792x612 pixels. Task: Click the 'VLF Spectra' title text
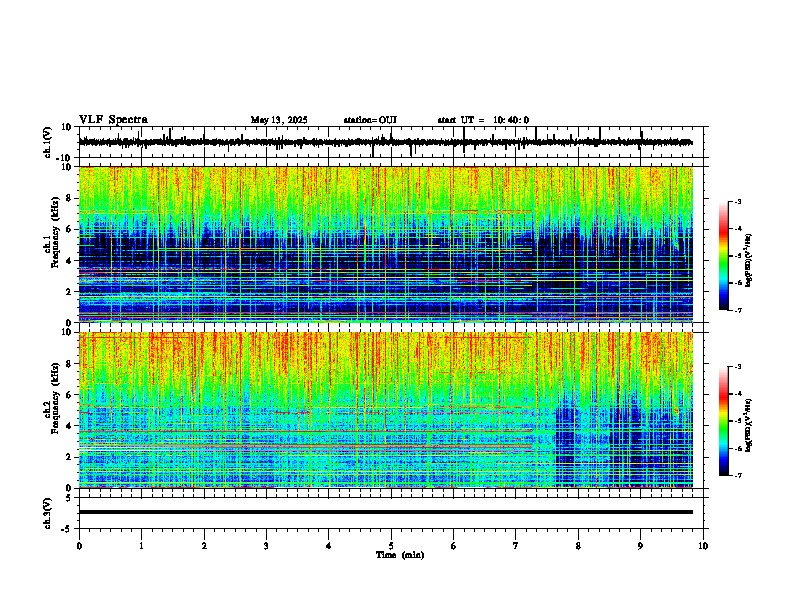[113, 120]
